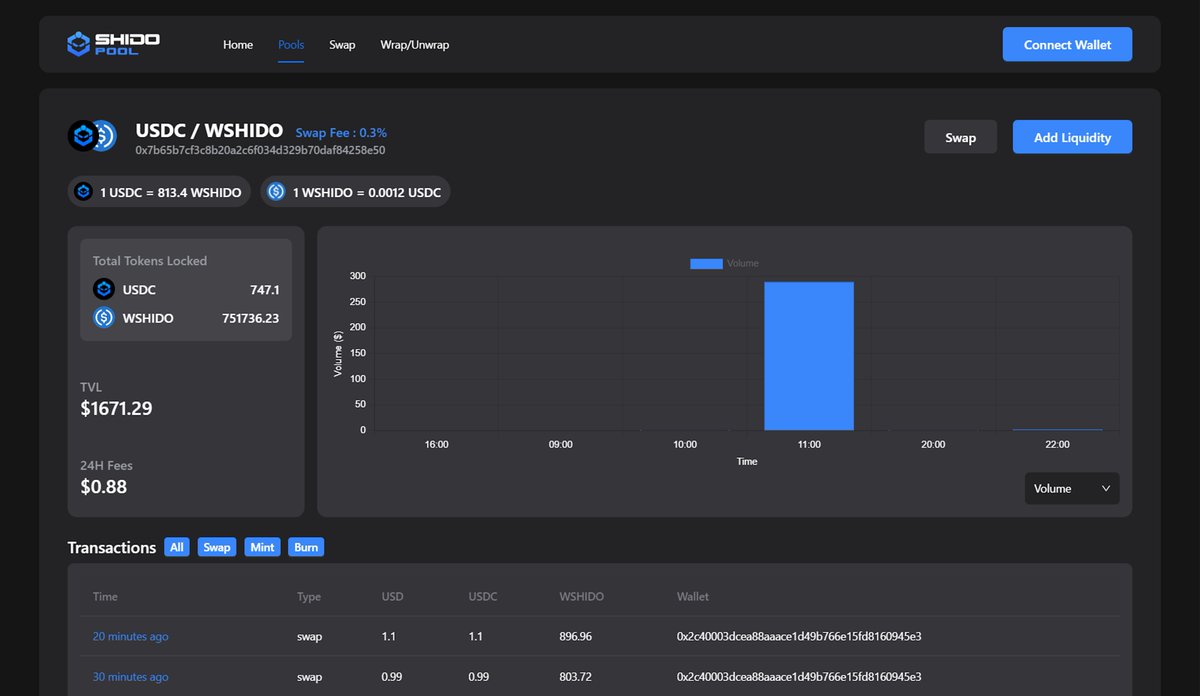Click the Shido Pool logo
The width and height of the screenshot is (1200, 696).
click(x=113, y=44)
